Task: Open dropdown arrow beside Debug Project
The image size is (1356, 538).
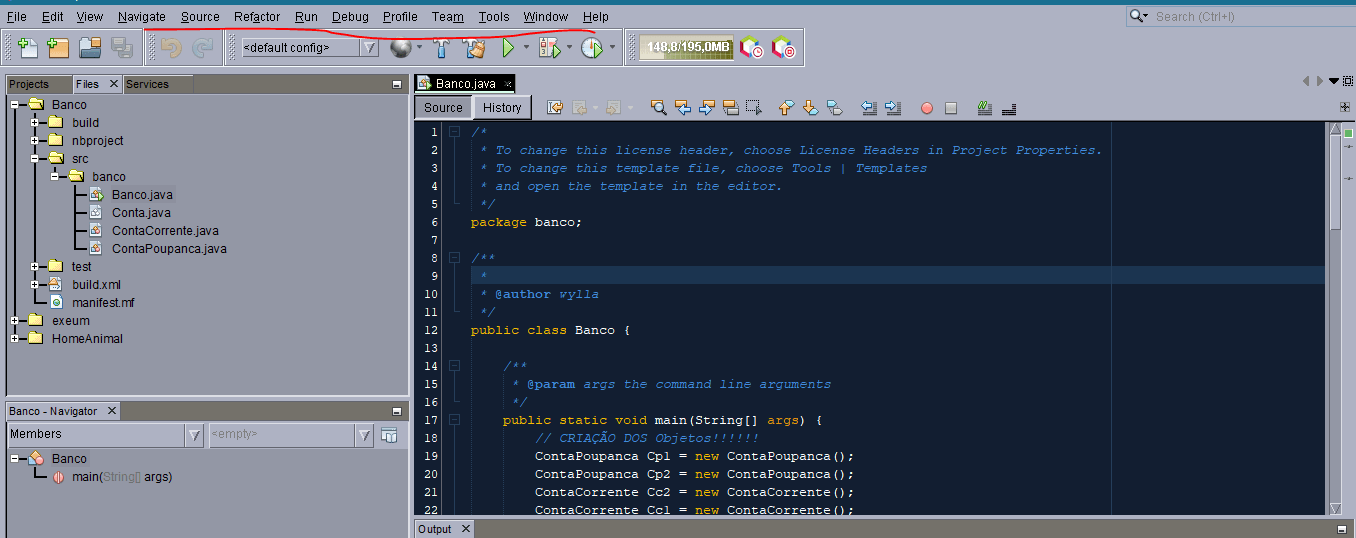Action: click(x=568, y=47)
